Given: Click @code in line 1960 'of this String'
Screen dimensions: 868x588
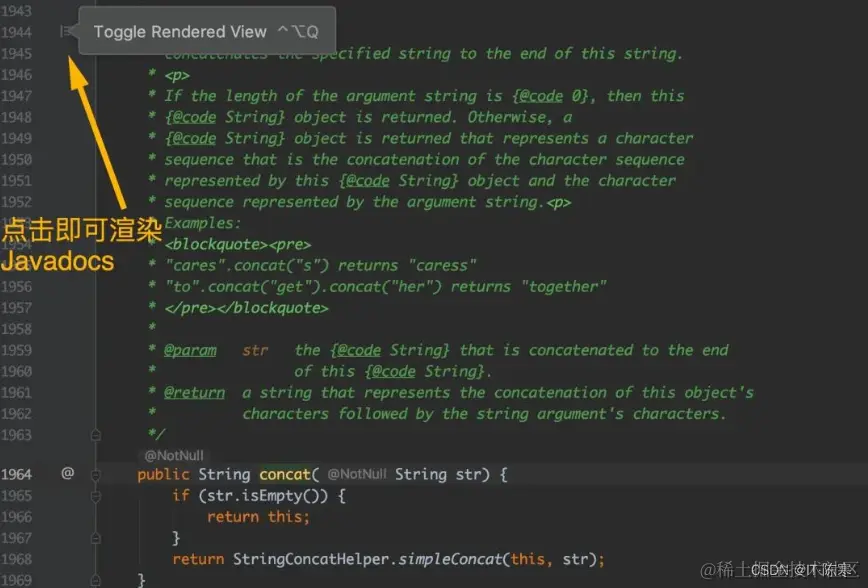Looking at the screenshot, I should tap(394, 372).
